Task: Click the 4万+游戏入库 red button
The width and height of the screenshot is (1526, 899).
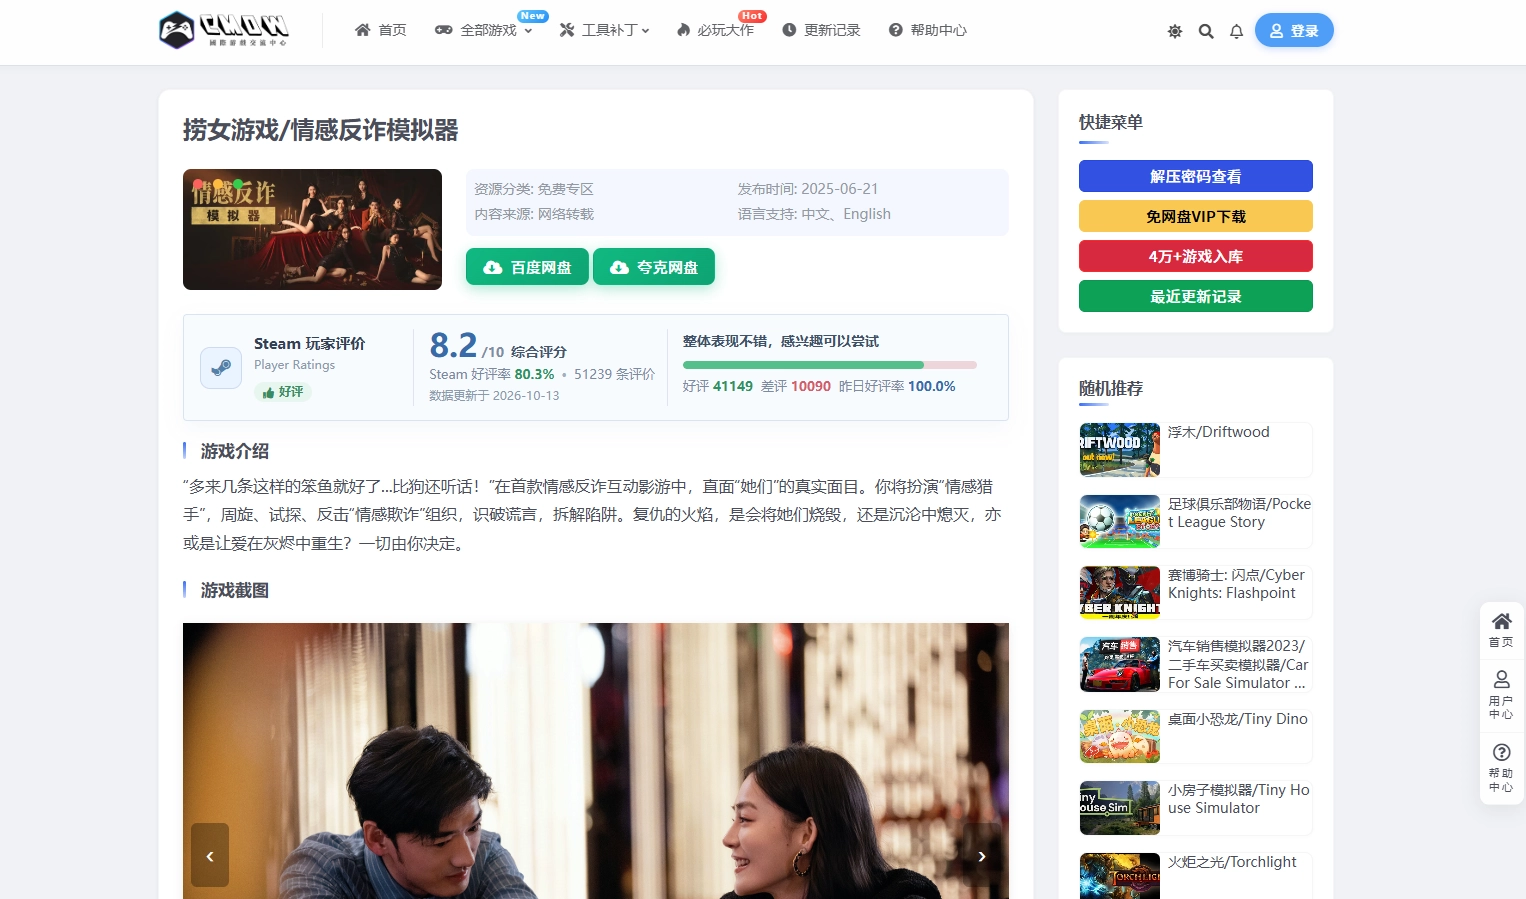Action: 1196,256
